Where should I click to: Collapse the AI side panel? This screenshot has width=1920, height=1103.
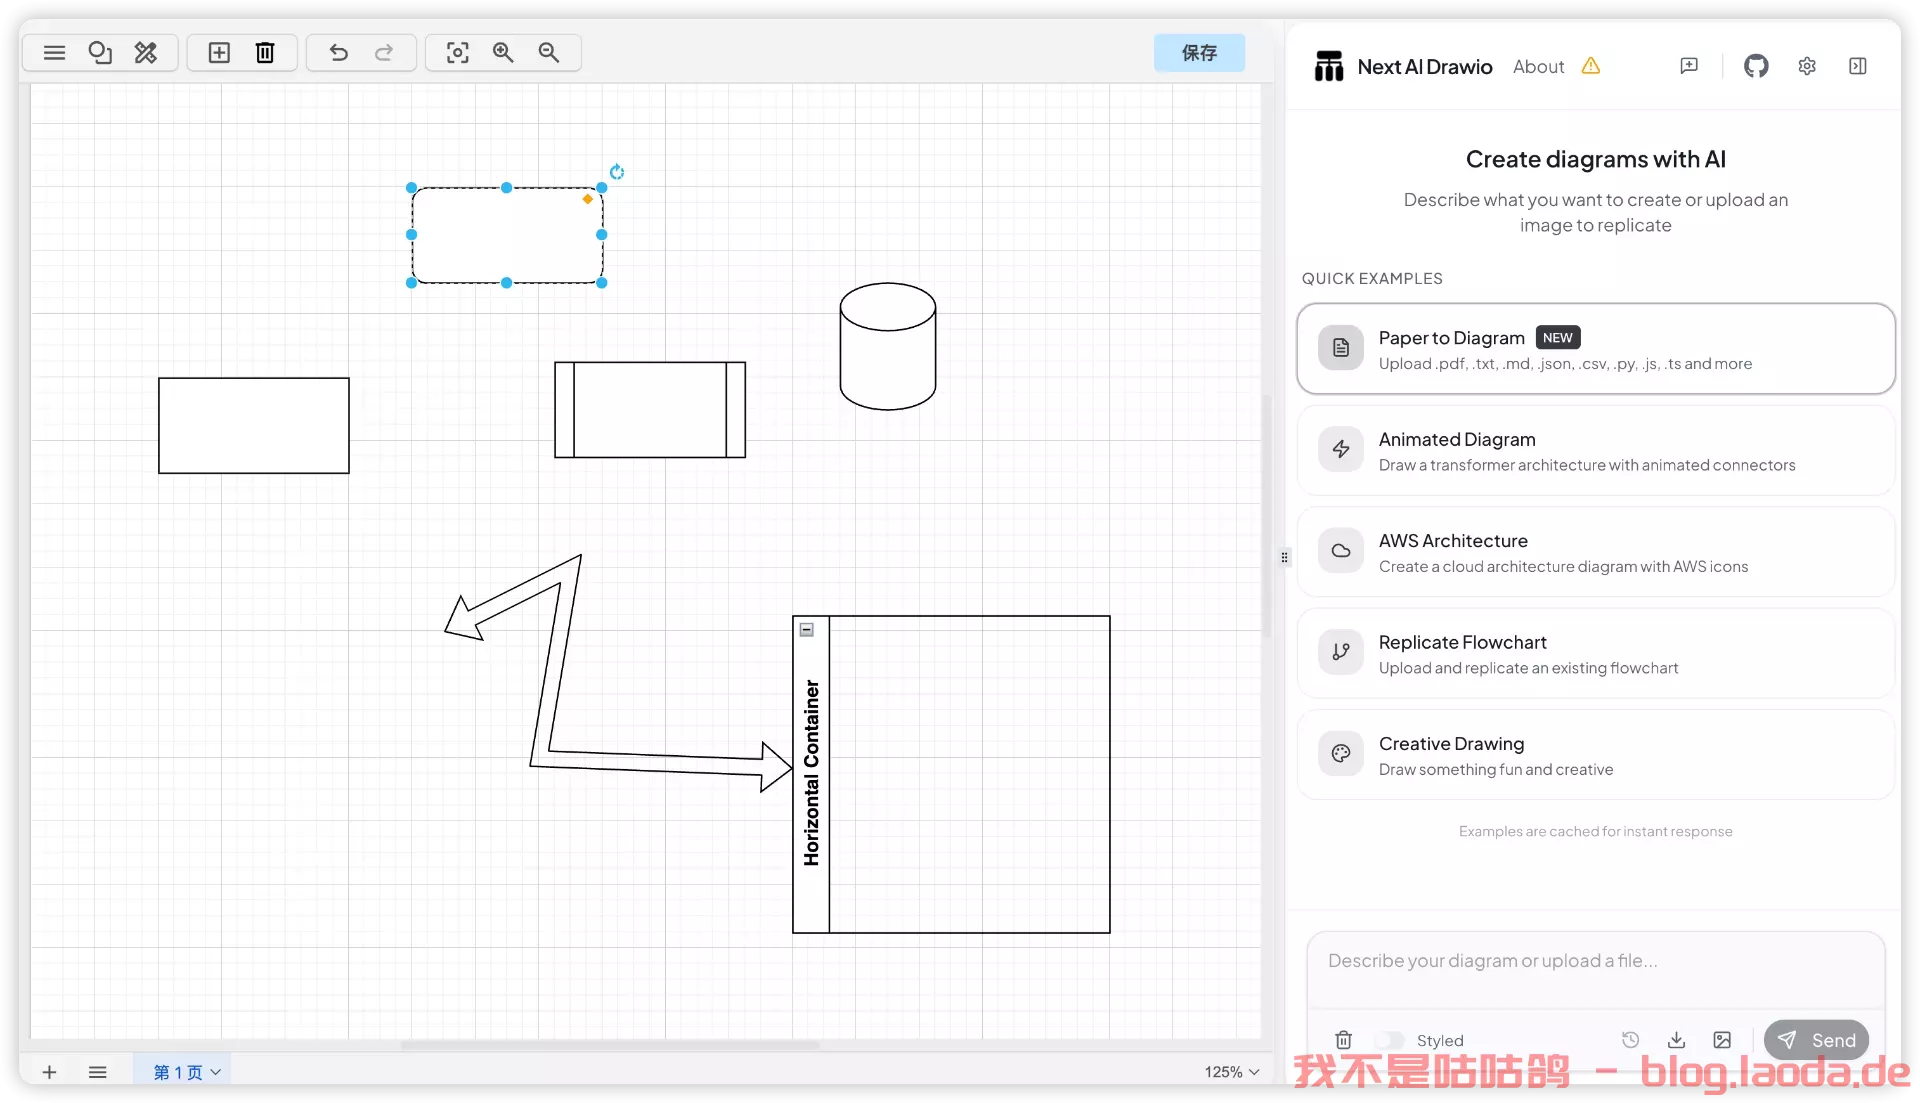1858,66
